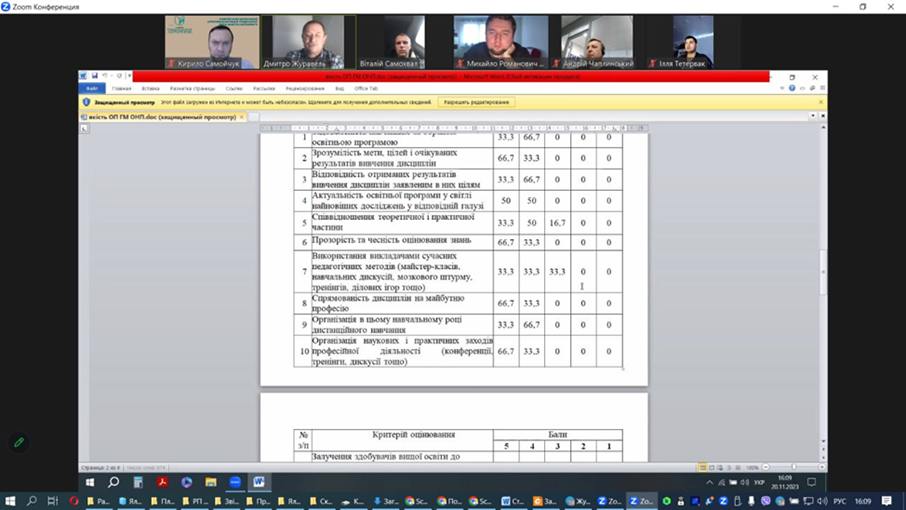Select Андрій Чаплинський video thumbnail
The width and height of the screenshot is (906, 510).
(x=597, y=42)
